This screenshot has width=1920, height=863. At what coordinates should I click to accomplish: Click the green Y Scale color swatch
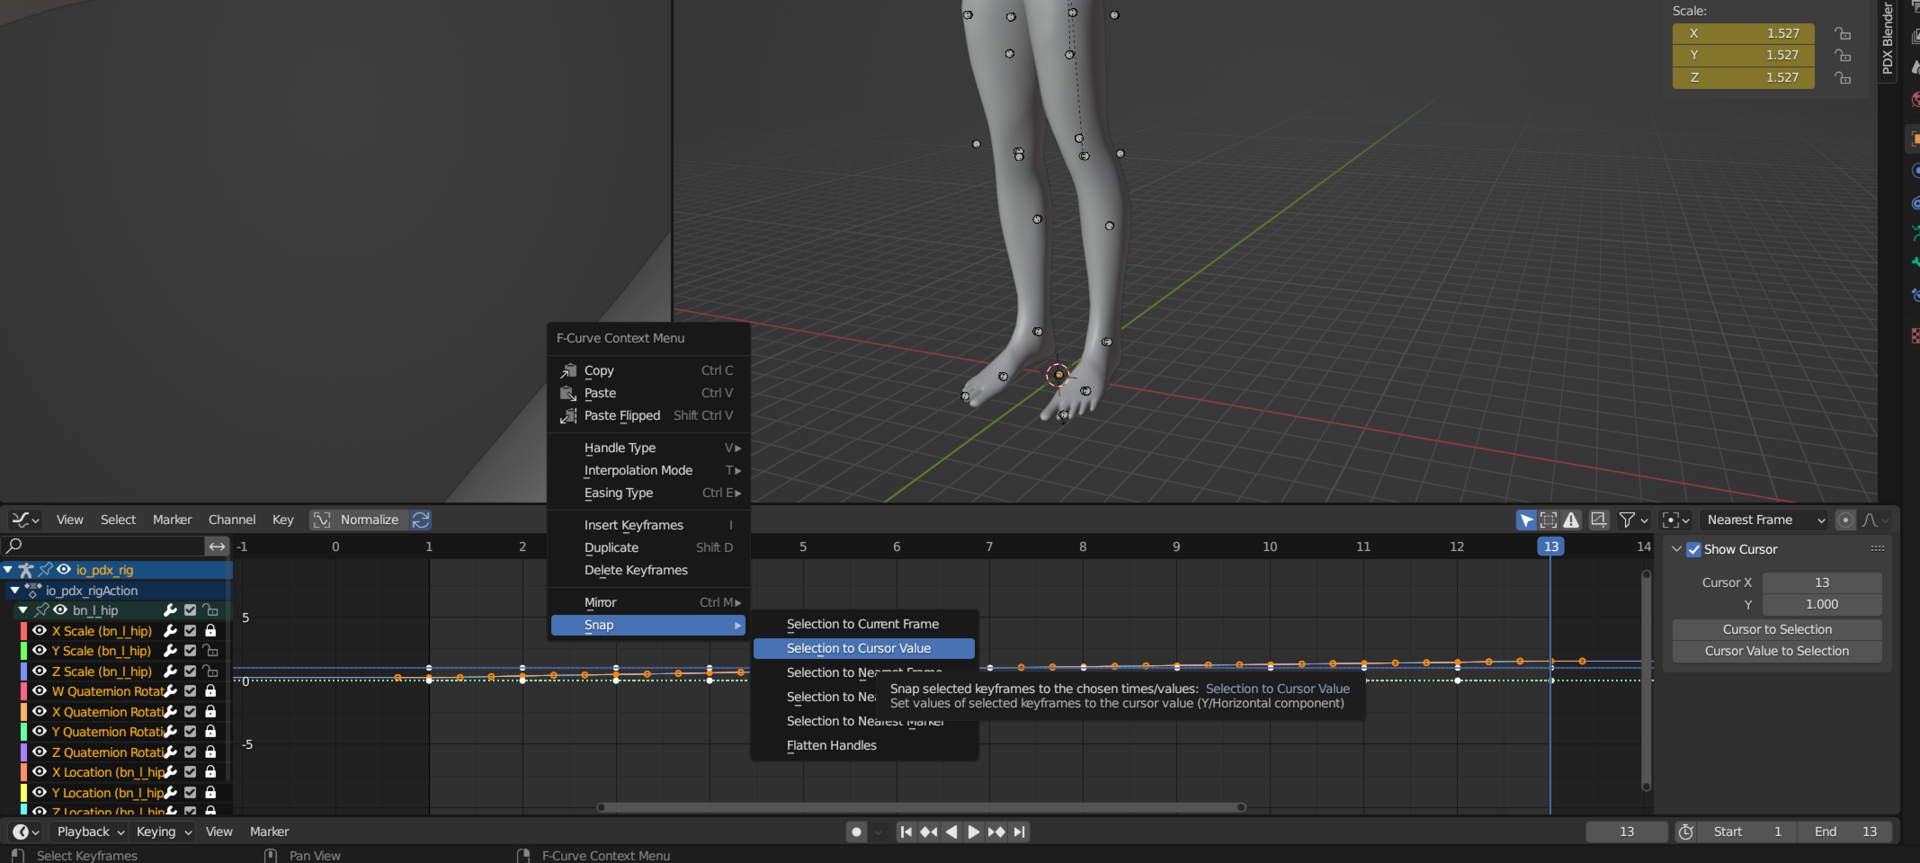[24, 651]
